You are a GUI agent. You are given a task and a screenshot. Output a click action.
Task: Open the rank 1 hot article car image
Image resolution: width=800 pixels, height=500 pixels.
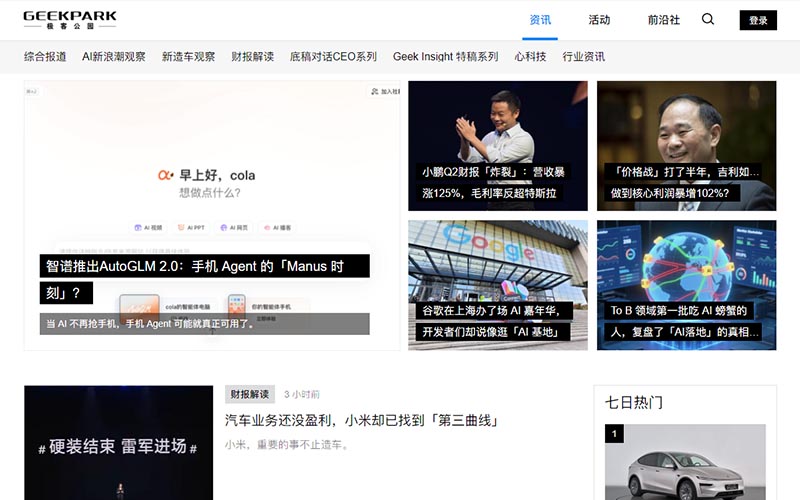685,462
